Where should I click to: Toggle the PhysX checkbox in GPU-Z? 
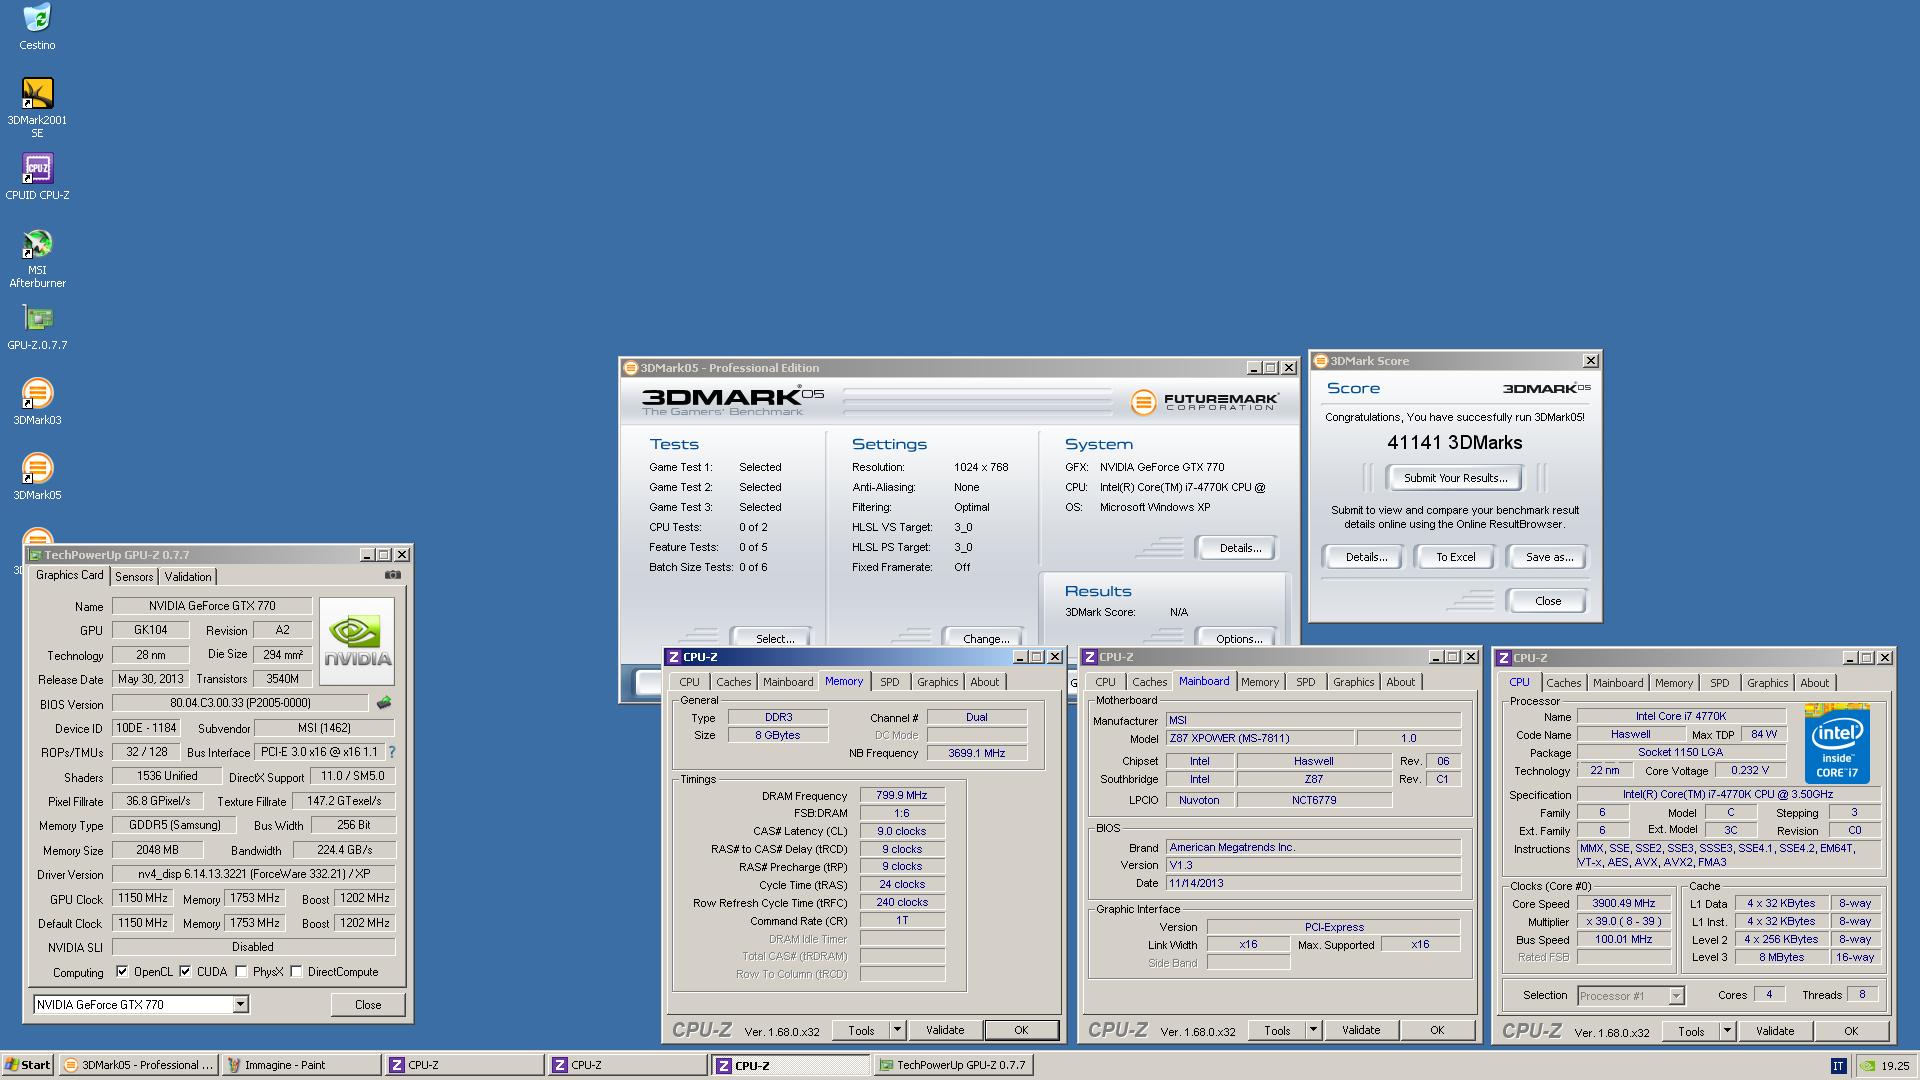point(241,971)
